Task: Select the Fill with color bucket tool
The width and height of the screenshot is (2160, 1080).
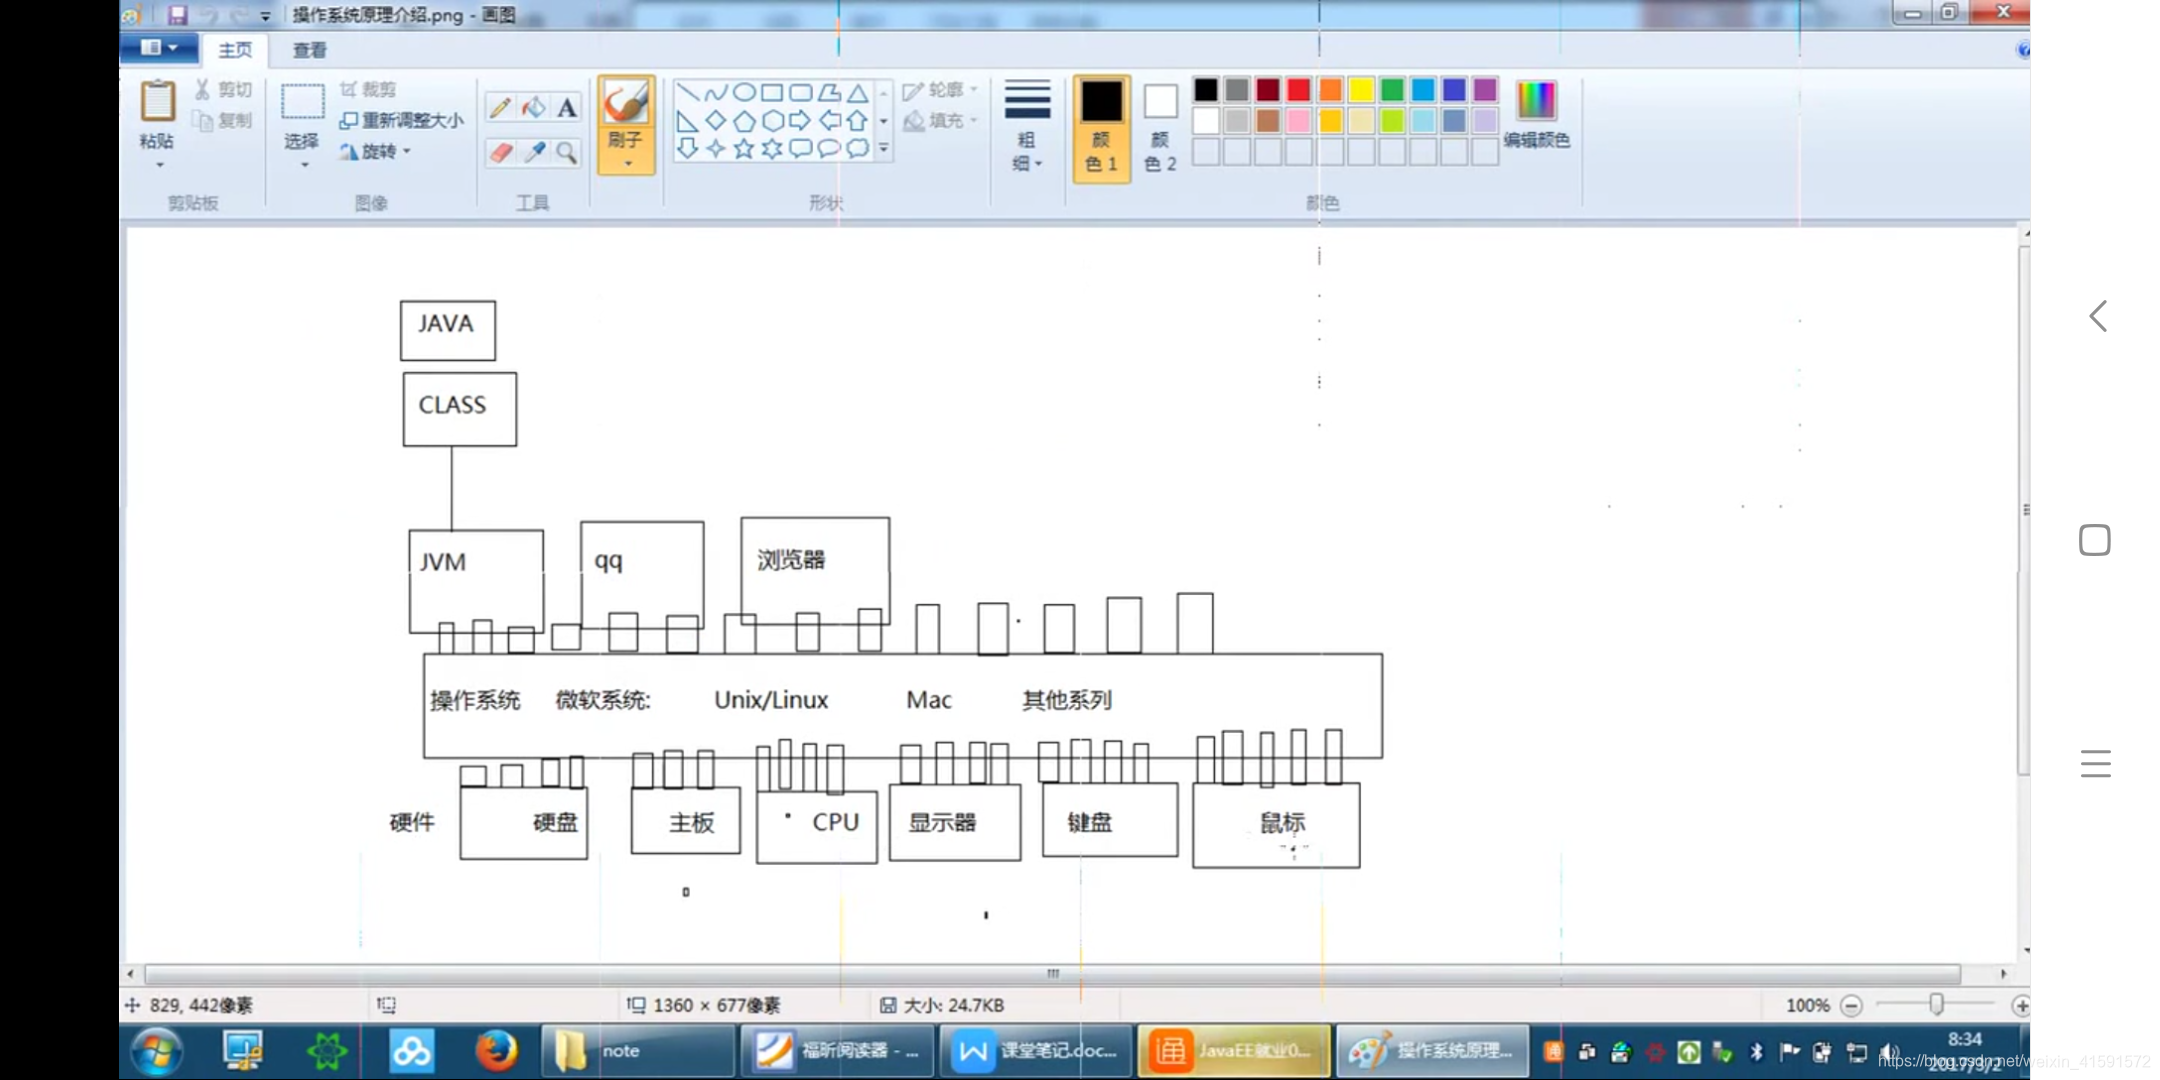Action: pyautogui.click(x=534, y=107)
